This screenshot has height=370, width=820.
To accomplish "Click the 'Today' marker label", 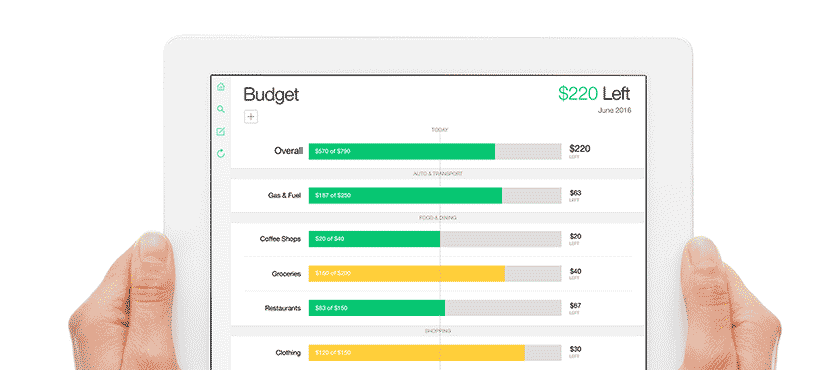I will 440,130.
